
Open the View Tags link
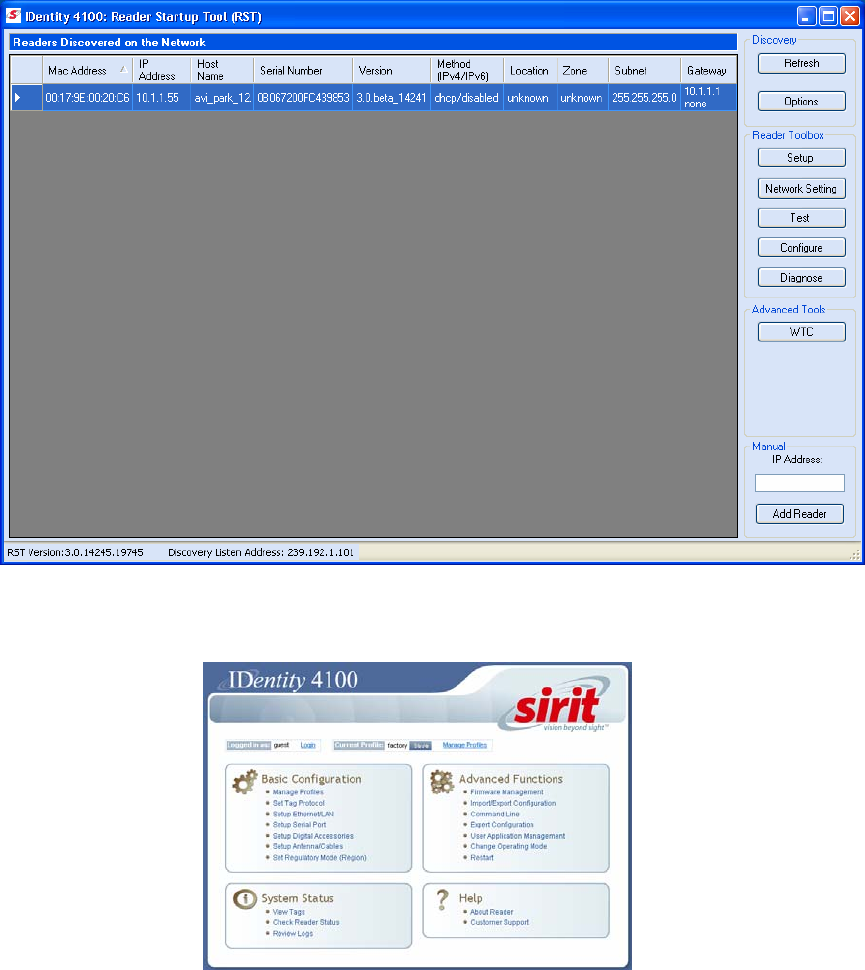click(288, 912)
